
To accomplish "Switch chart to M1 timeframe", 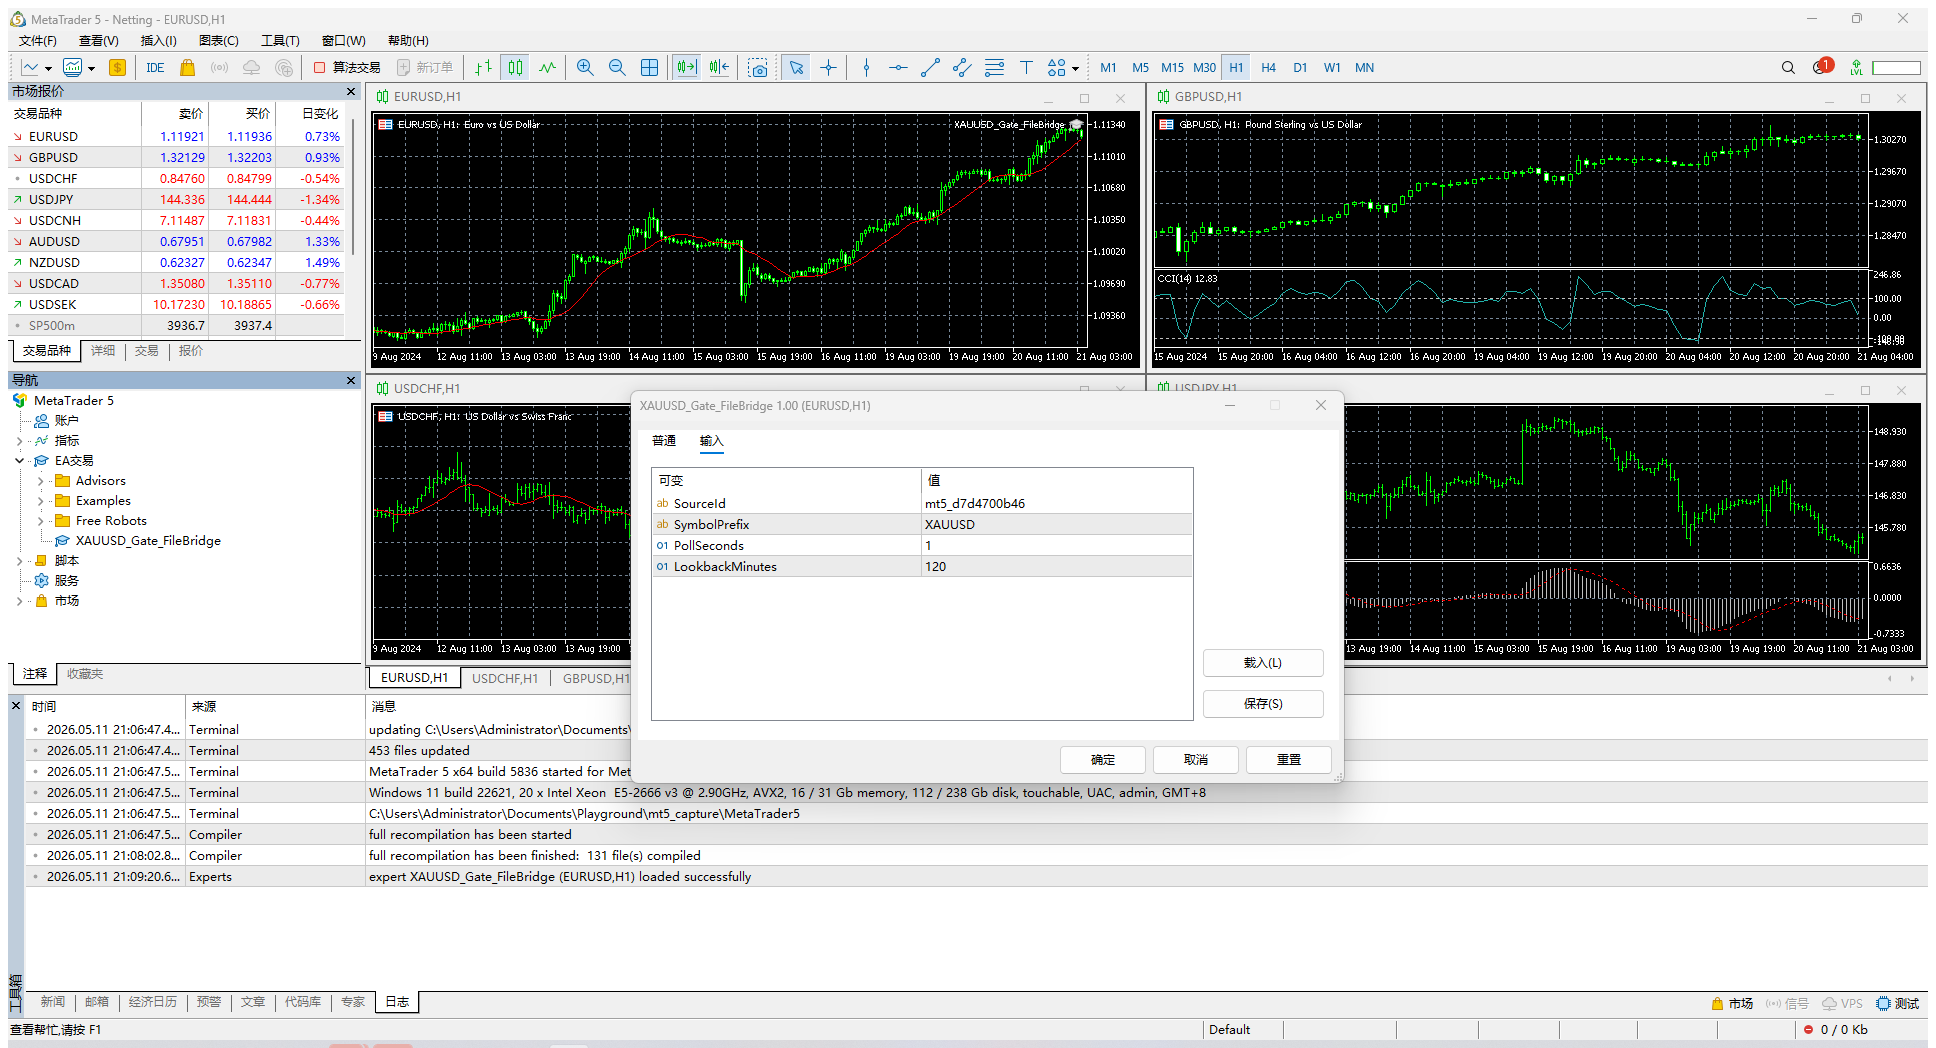I will 1108,68.
